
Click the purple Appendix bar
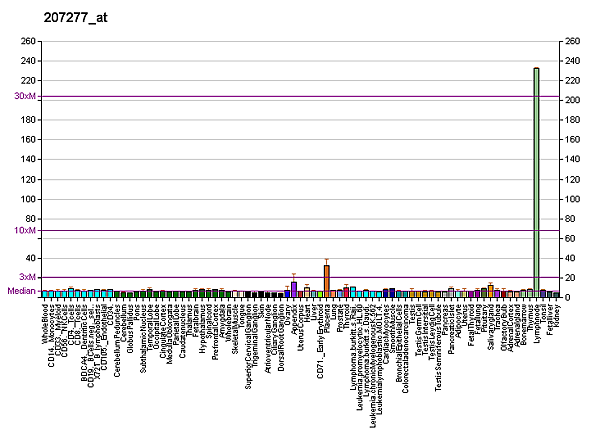pos(294,289)
